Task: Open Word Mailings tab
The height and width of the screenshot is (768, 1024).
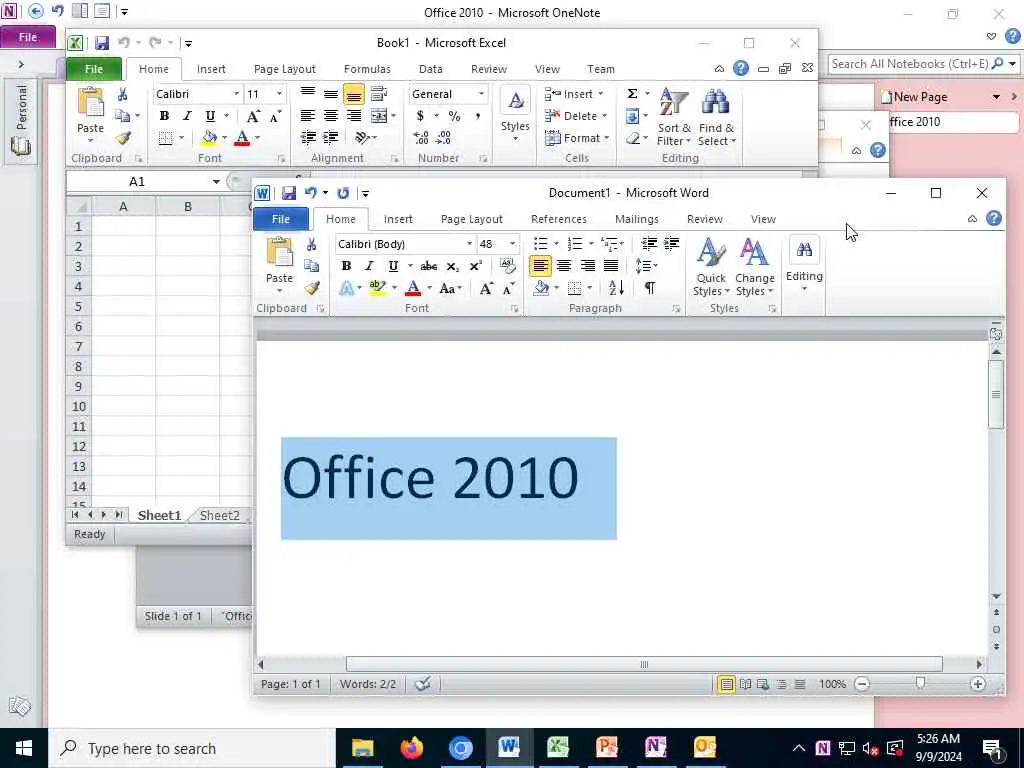Action: [637, 219]
